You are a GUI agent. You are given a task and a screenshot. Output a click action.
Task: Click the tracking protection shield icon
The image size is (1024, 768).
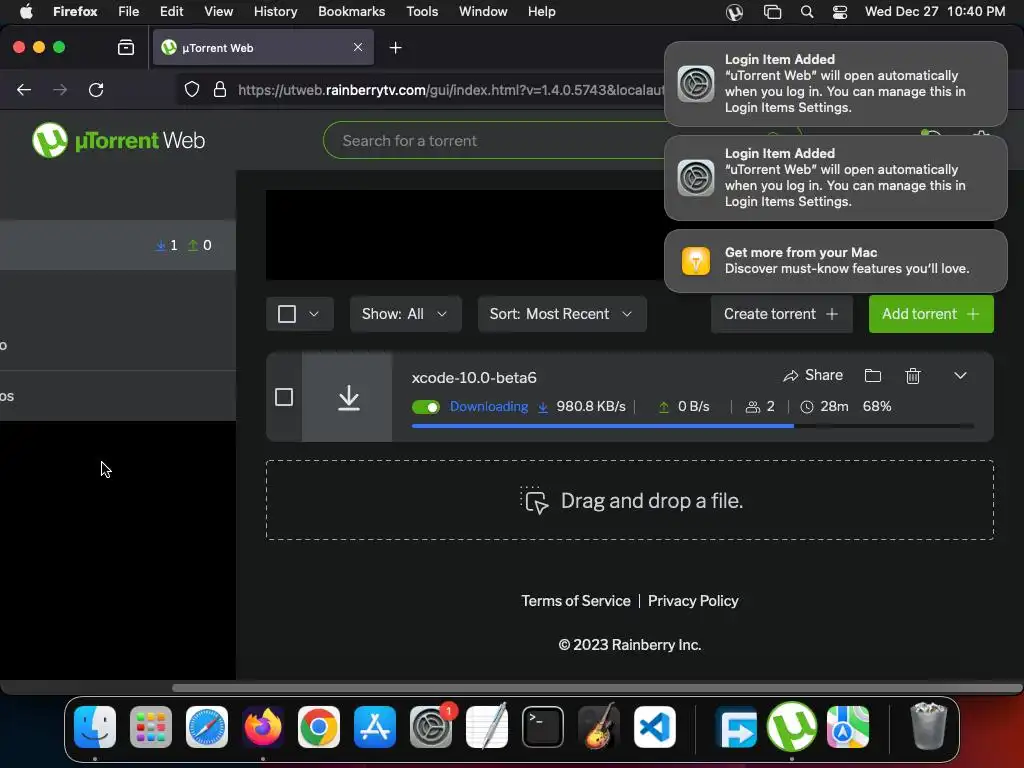pos(192,89)
